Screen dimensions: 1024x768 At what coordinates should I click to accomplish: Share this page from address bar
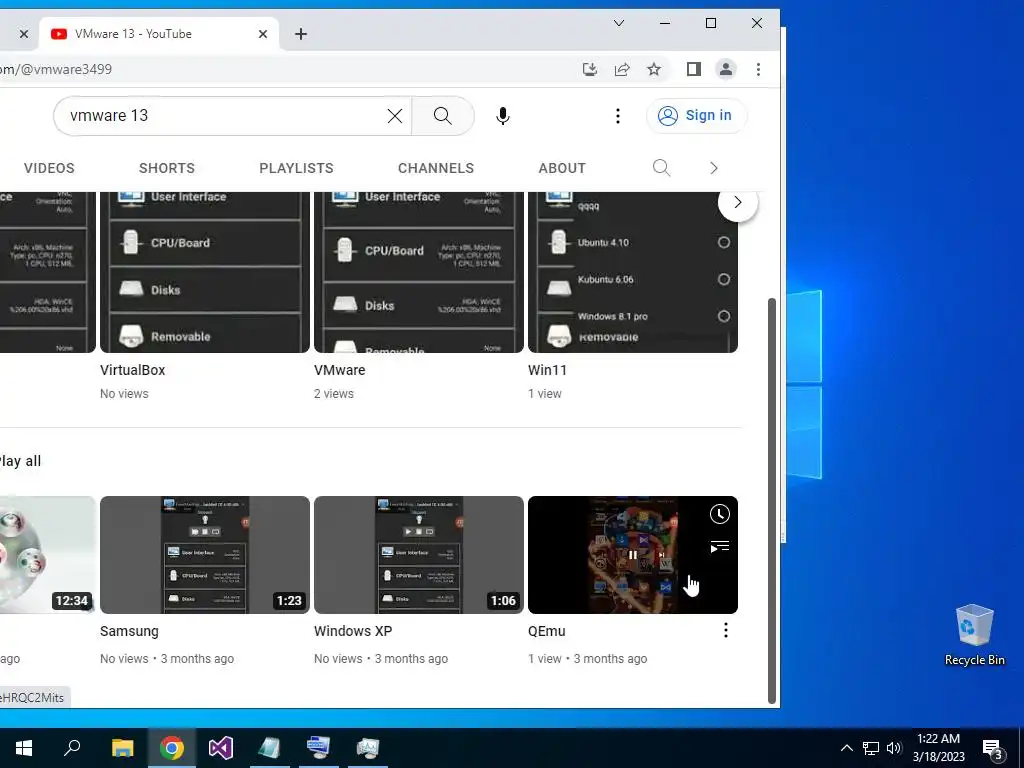pyautogui.click(x=622, y=69)
